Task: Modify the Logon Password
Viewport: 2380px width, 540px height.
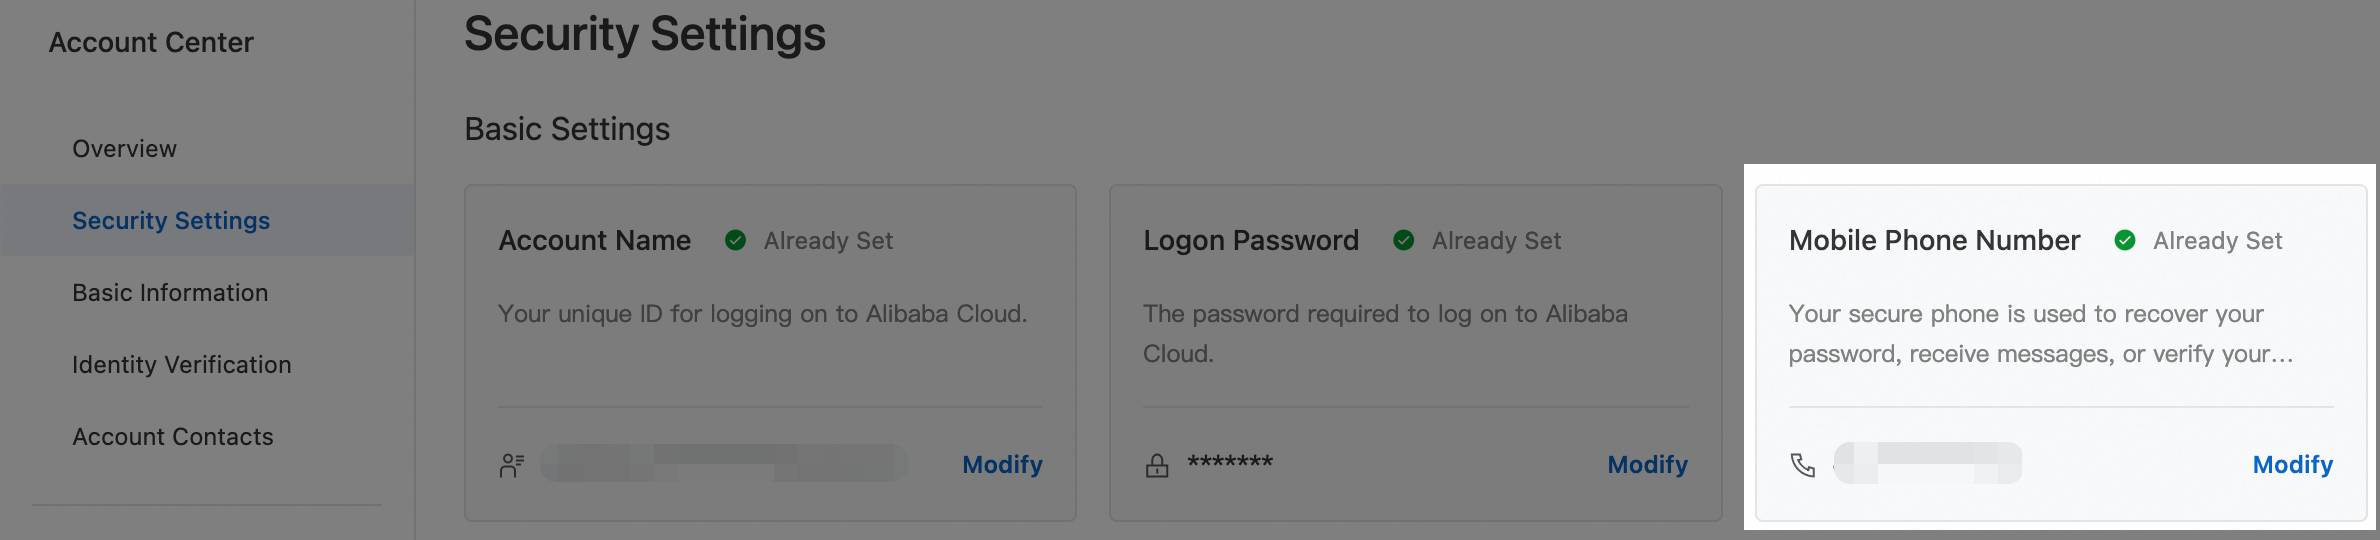Action: click(x=1647, y=465)
